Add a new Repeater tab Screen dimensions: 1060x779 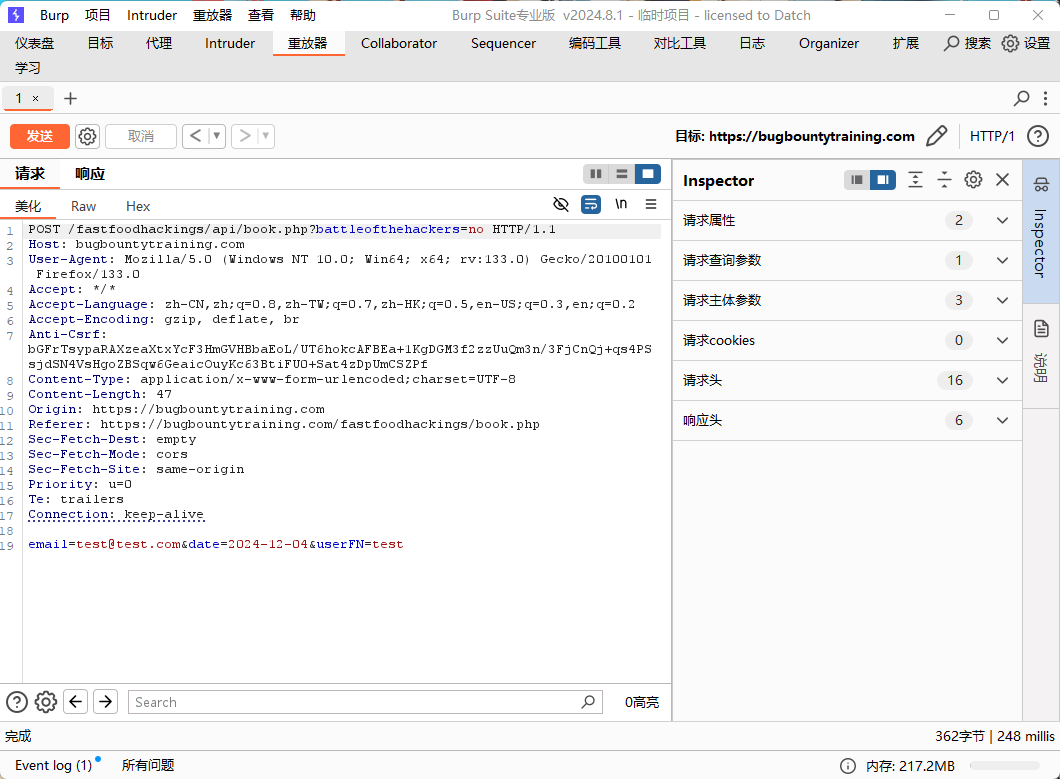70,98
